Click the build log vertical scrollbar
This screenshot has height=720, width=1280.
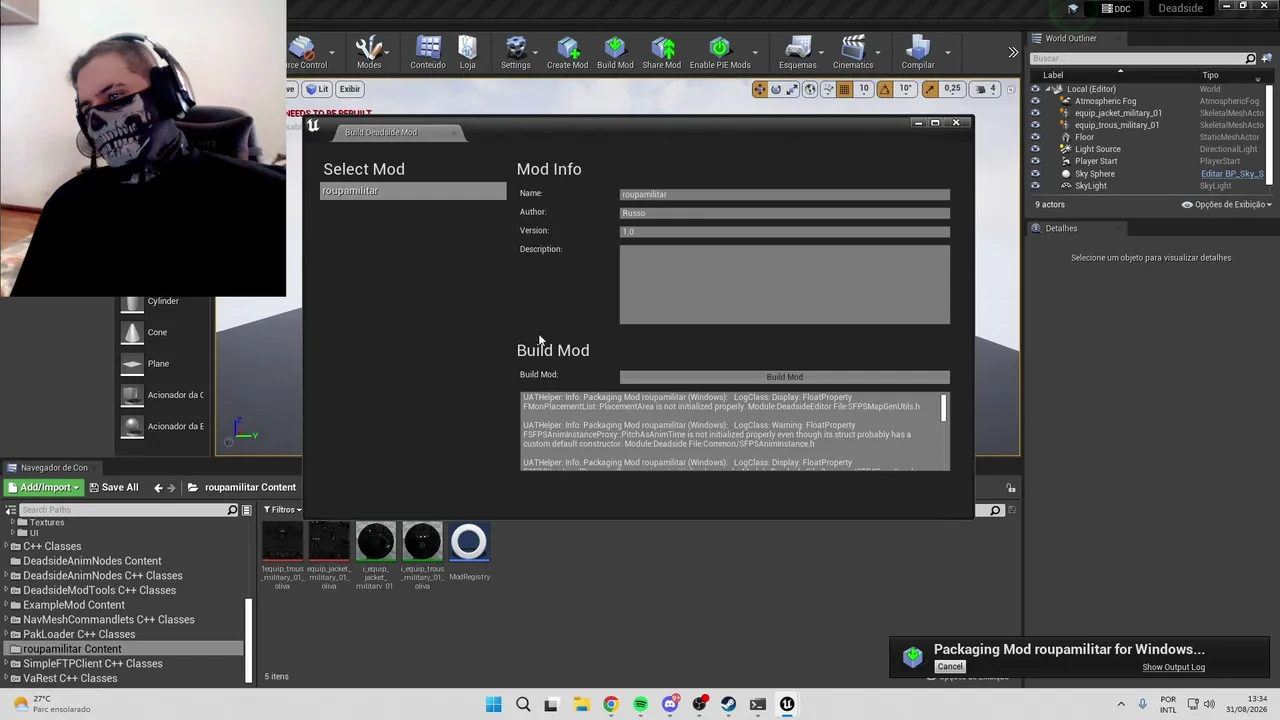click(943, 407)
